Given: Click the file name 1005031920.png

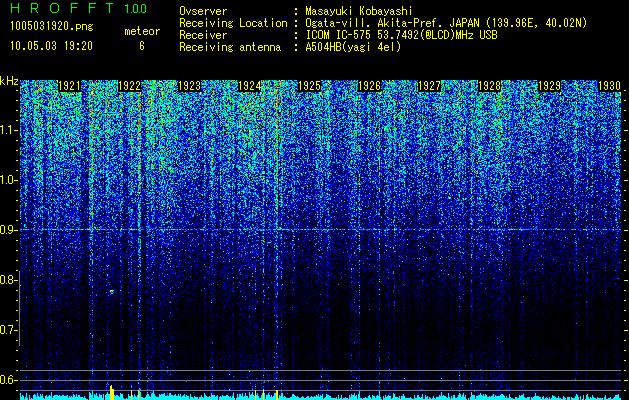Looking at the screenshot, I should (52, 26).
